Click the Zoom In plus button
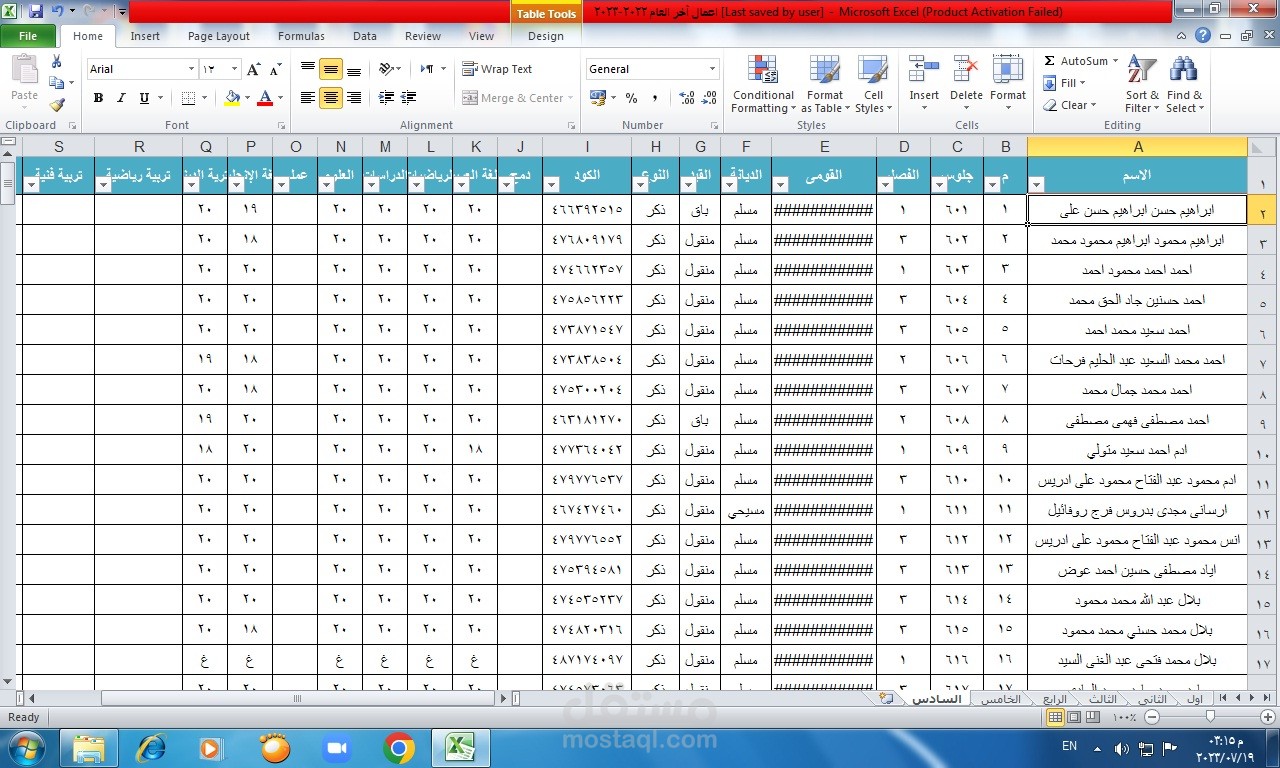The width and height of the screenshot is (1280, 768). pos(1268,717)
